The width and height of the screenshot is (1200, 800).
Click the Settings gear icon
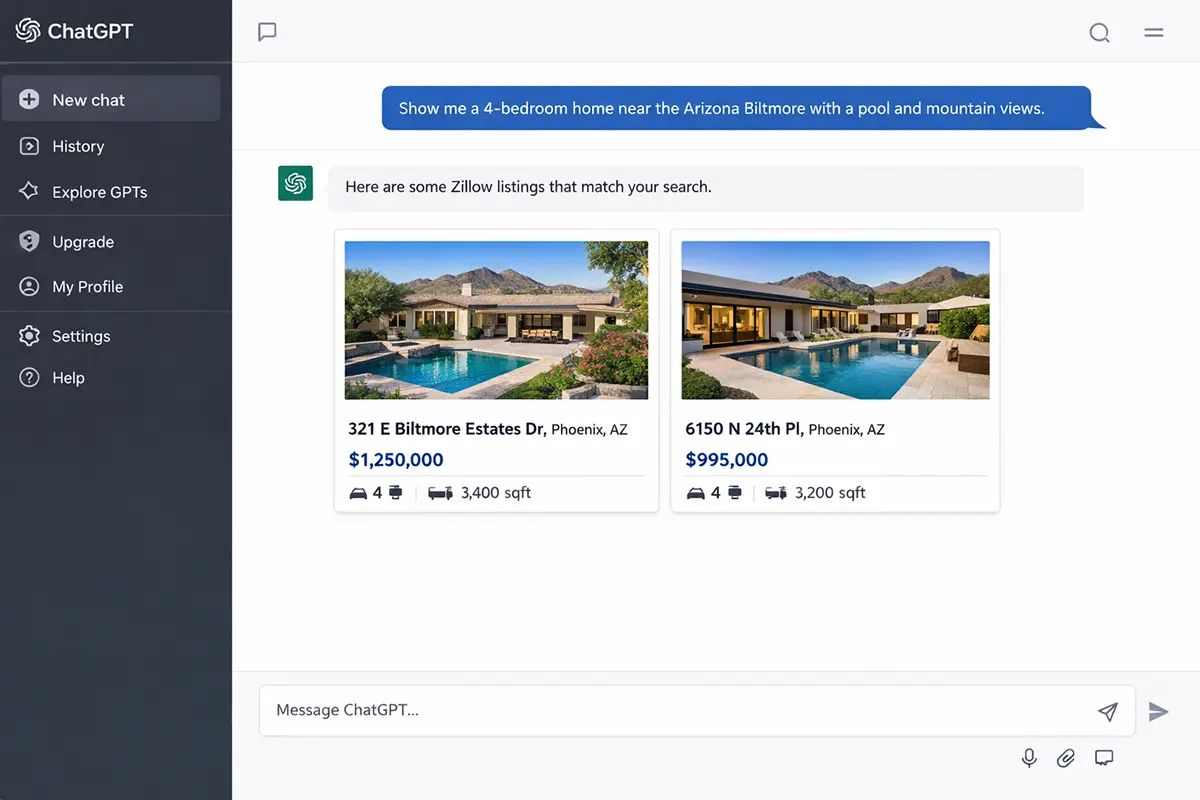(29, 336)
